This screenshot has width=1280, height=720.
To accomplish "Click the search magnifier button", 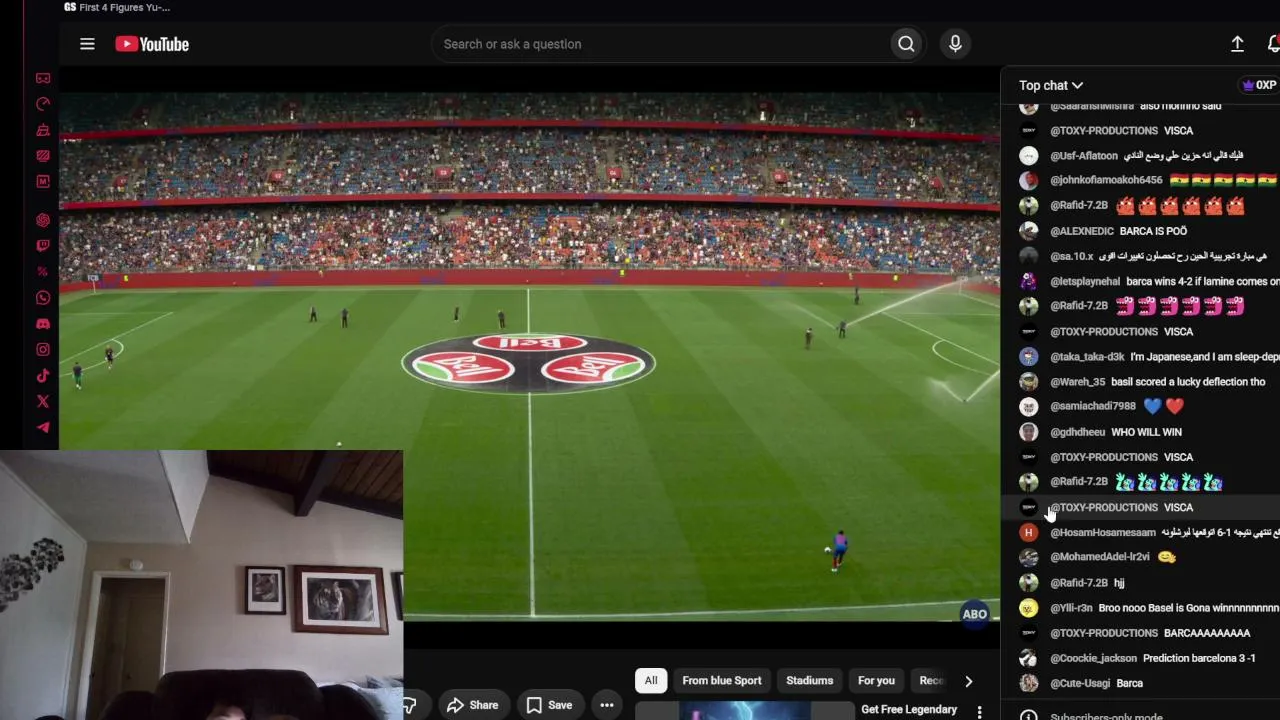I will pyautogui.click(x=906, y=44).
